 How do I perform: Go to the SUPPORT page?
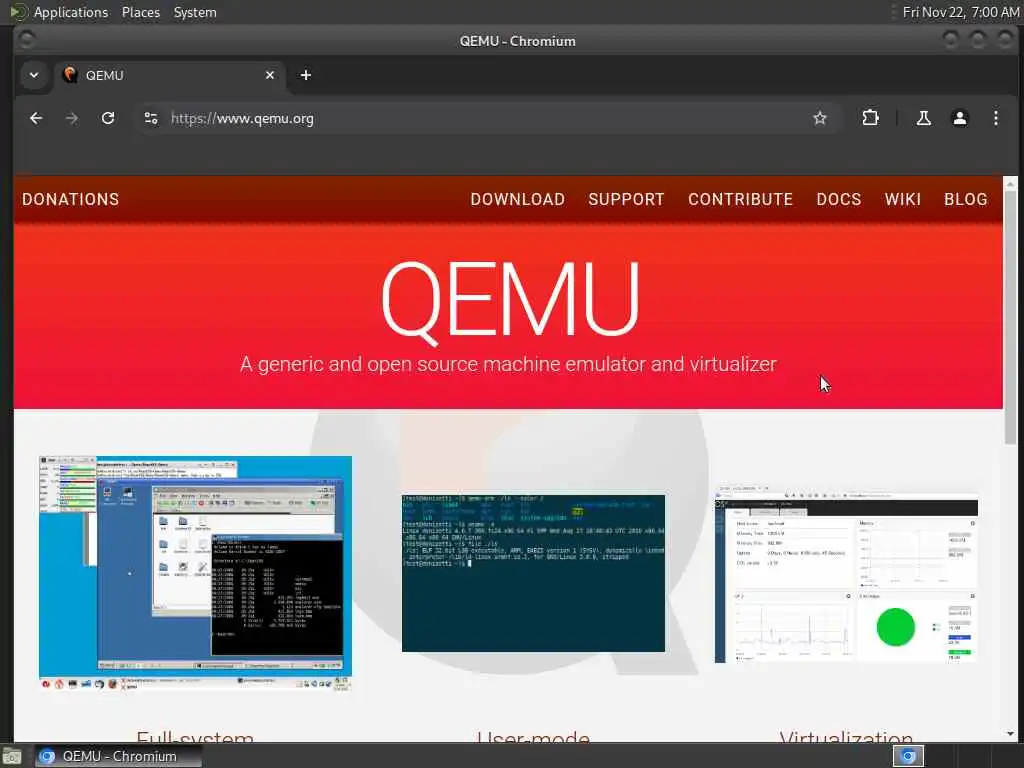(626, 199)
